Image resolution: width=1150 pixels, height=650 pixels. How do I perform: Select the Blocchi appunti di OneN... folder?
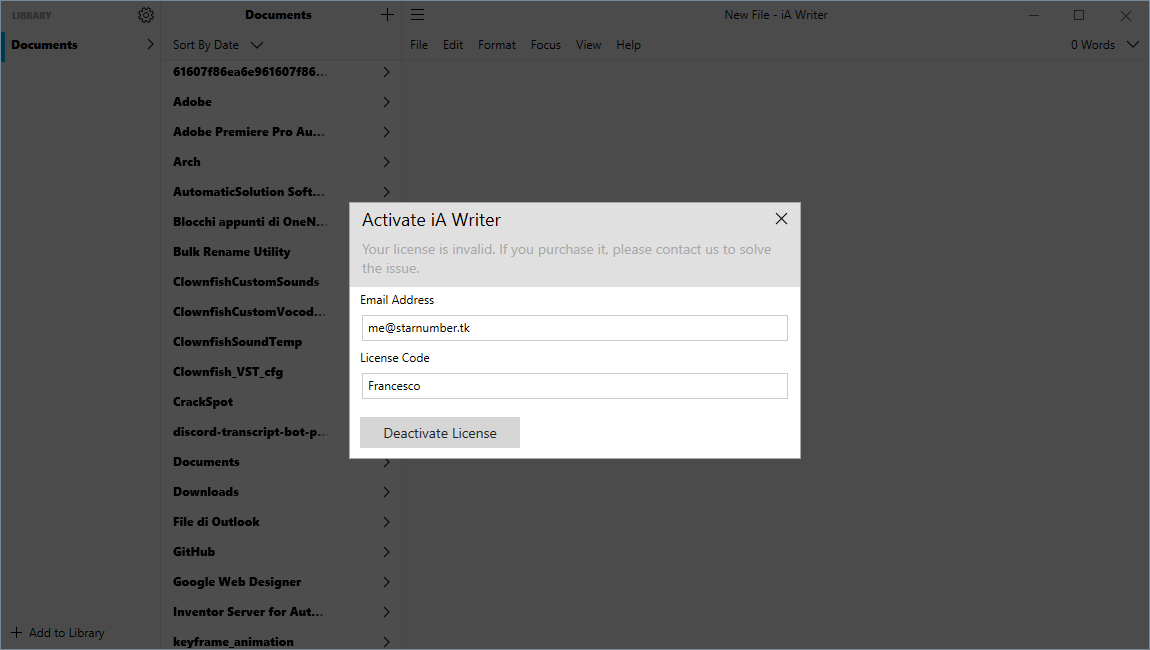point(249,222)
